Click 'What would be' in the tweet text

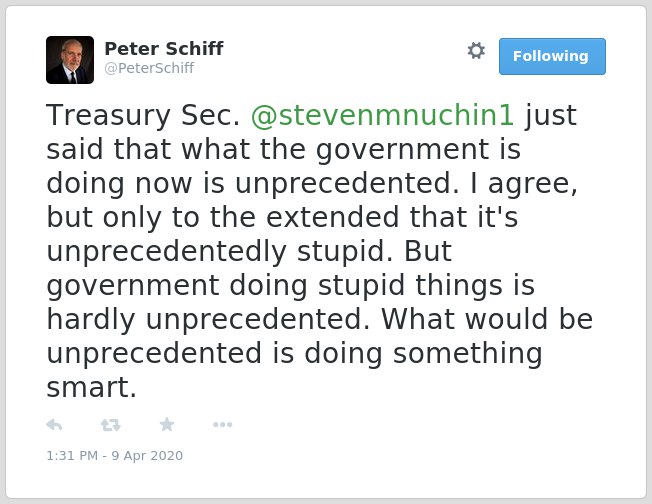pyautogui.click(x=487, y=319)
